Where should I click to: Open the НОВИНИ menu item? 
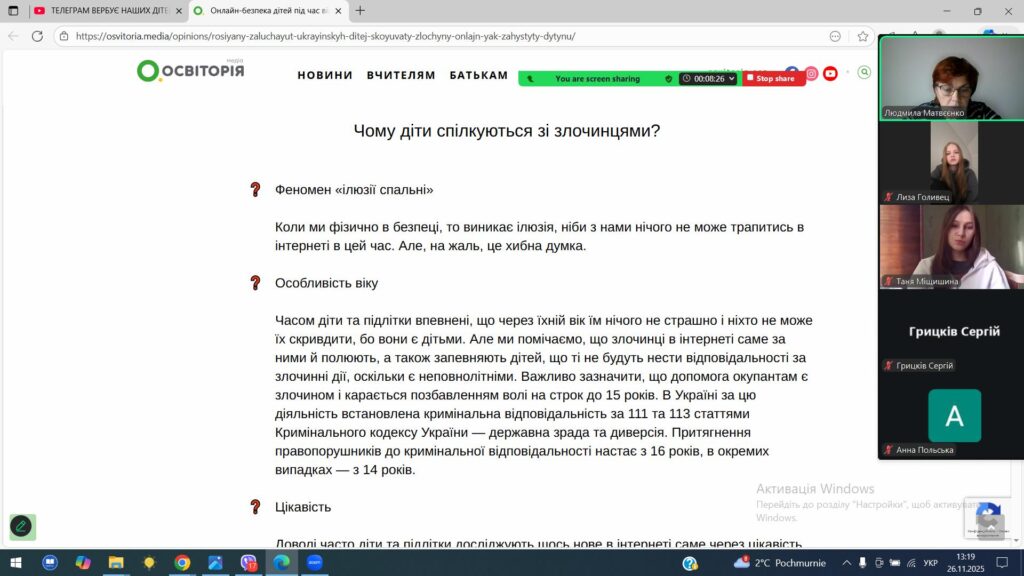[x=325, y=75]
